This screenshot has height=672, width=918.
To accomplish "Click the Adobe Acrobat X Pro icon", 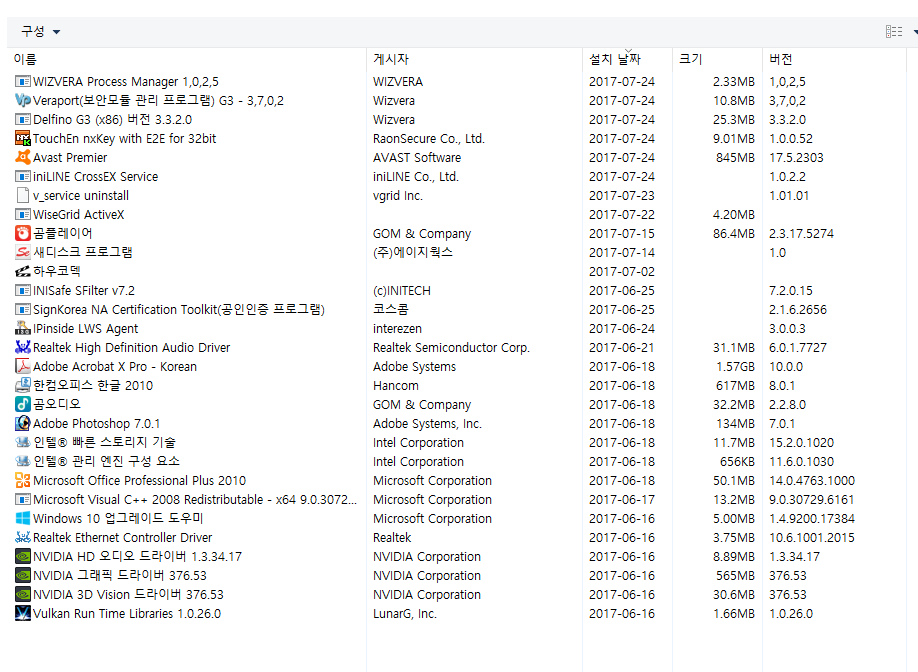I will pos(23,366).
